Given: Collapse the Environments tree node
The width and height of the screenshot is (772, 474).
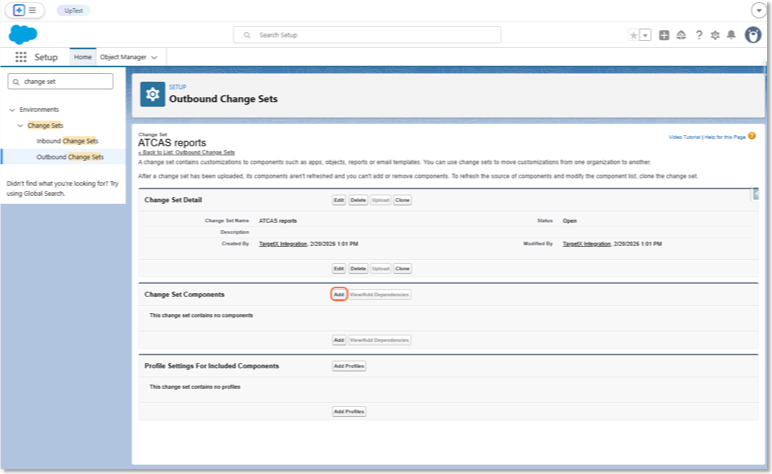Looking at the screenshot, I should [x=12, y=110].
